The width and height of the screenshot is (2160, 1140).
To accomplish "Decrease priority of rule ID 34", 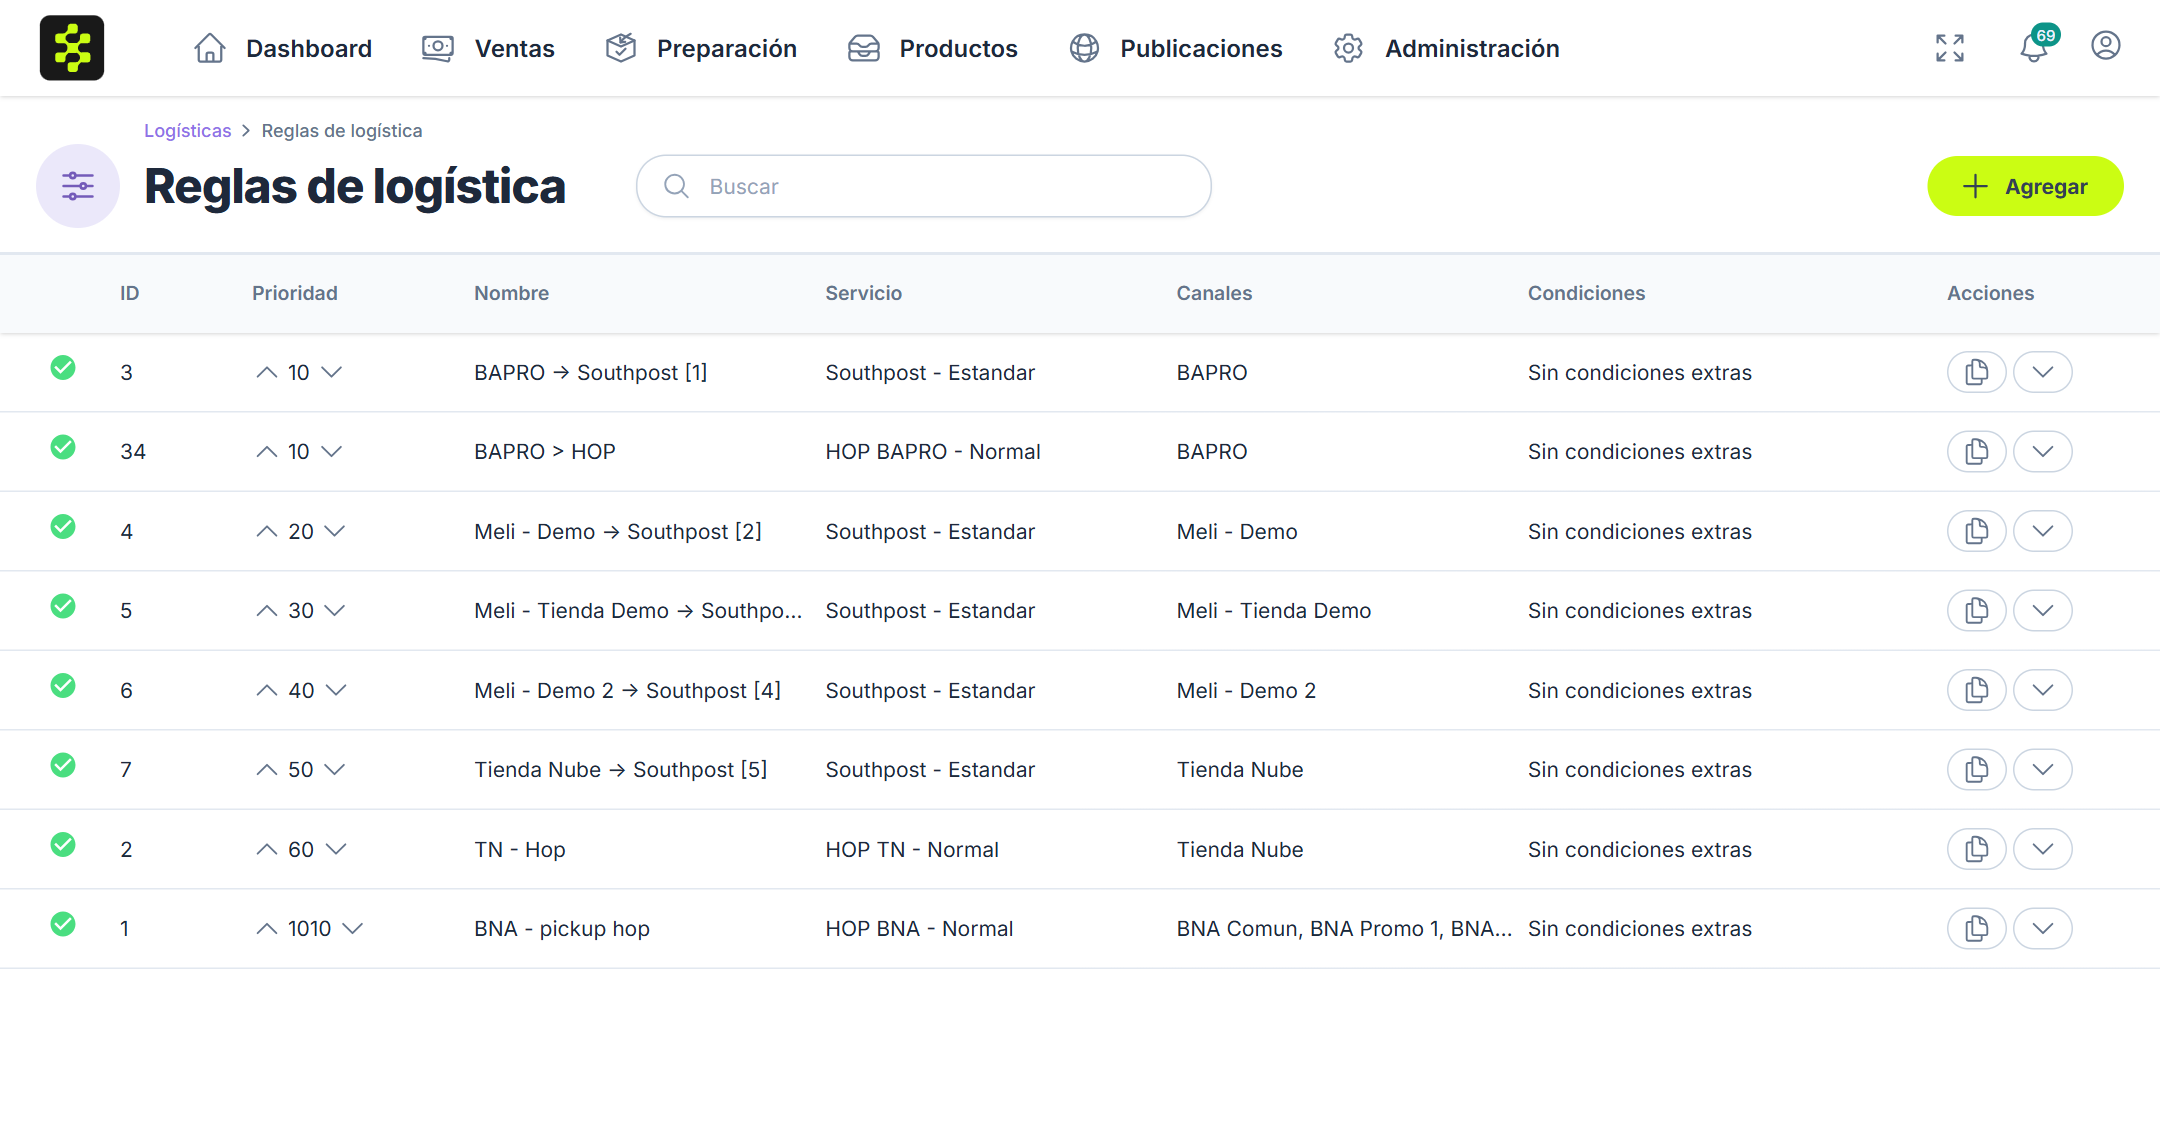I will click(332, 451).
